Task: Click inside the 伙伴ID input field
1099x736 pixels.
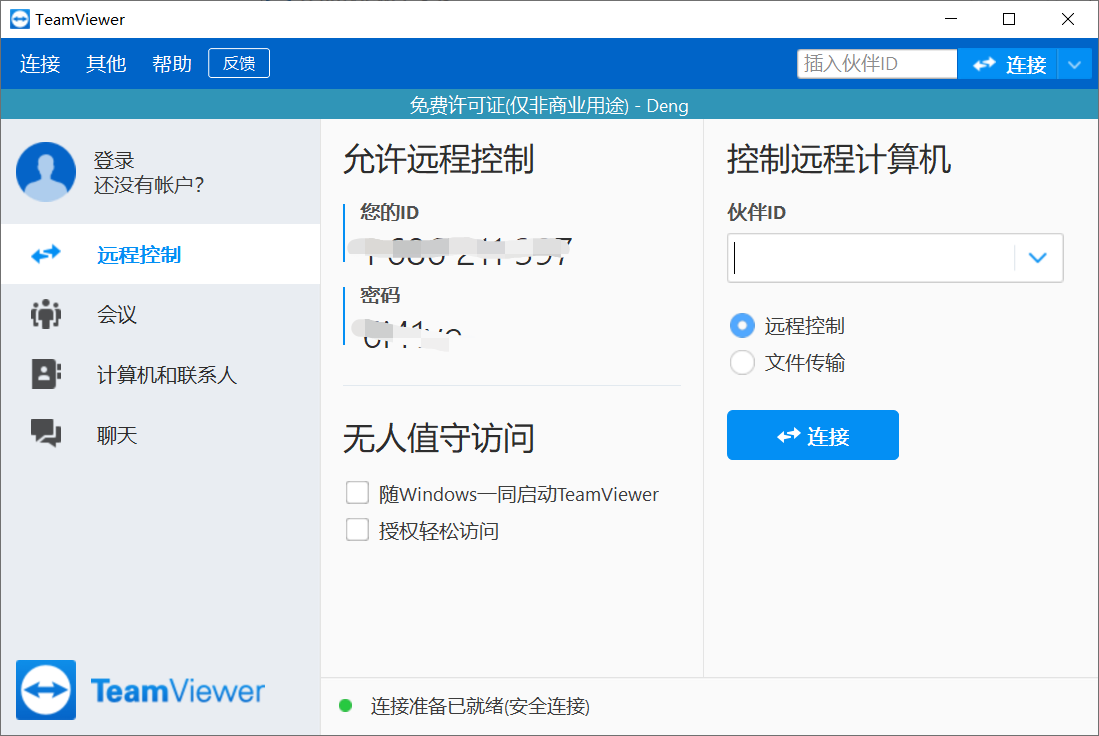Action: 870,258
